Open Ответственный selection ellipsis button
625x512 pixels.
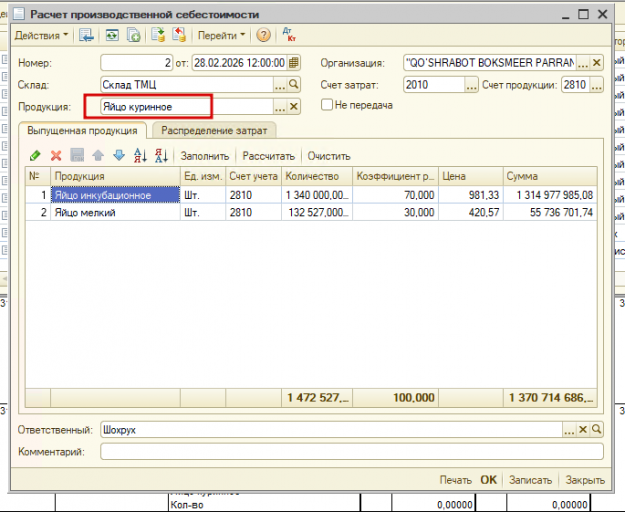pyautogui.click(x=569, y=430)
